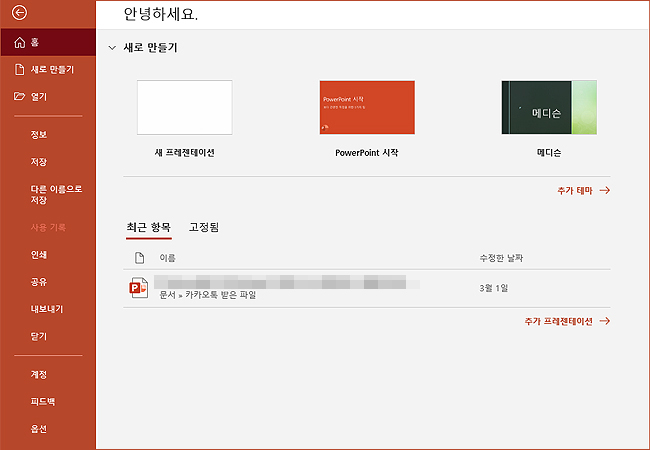Click the document icon in list header

(x=140, y=258)
